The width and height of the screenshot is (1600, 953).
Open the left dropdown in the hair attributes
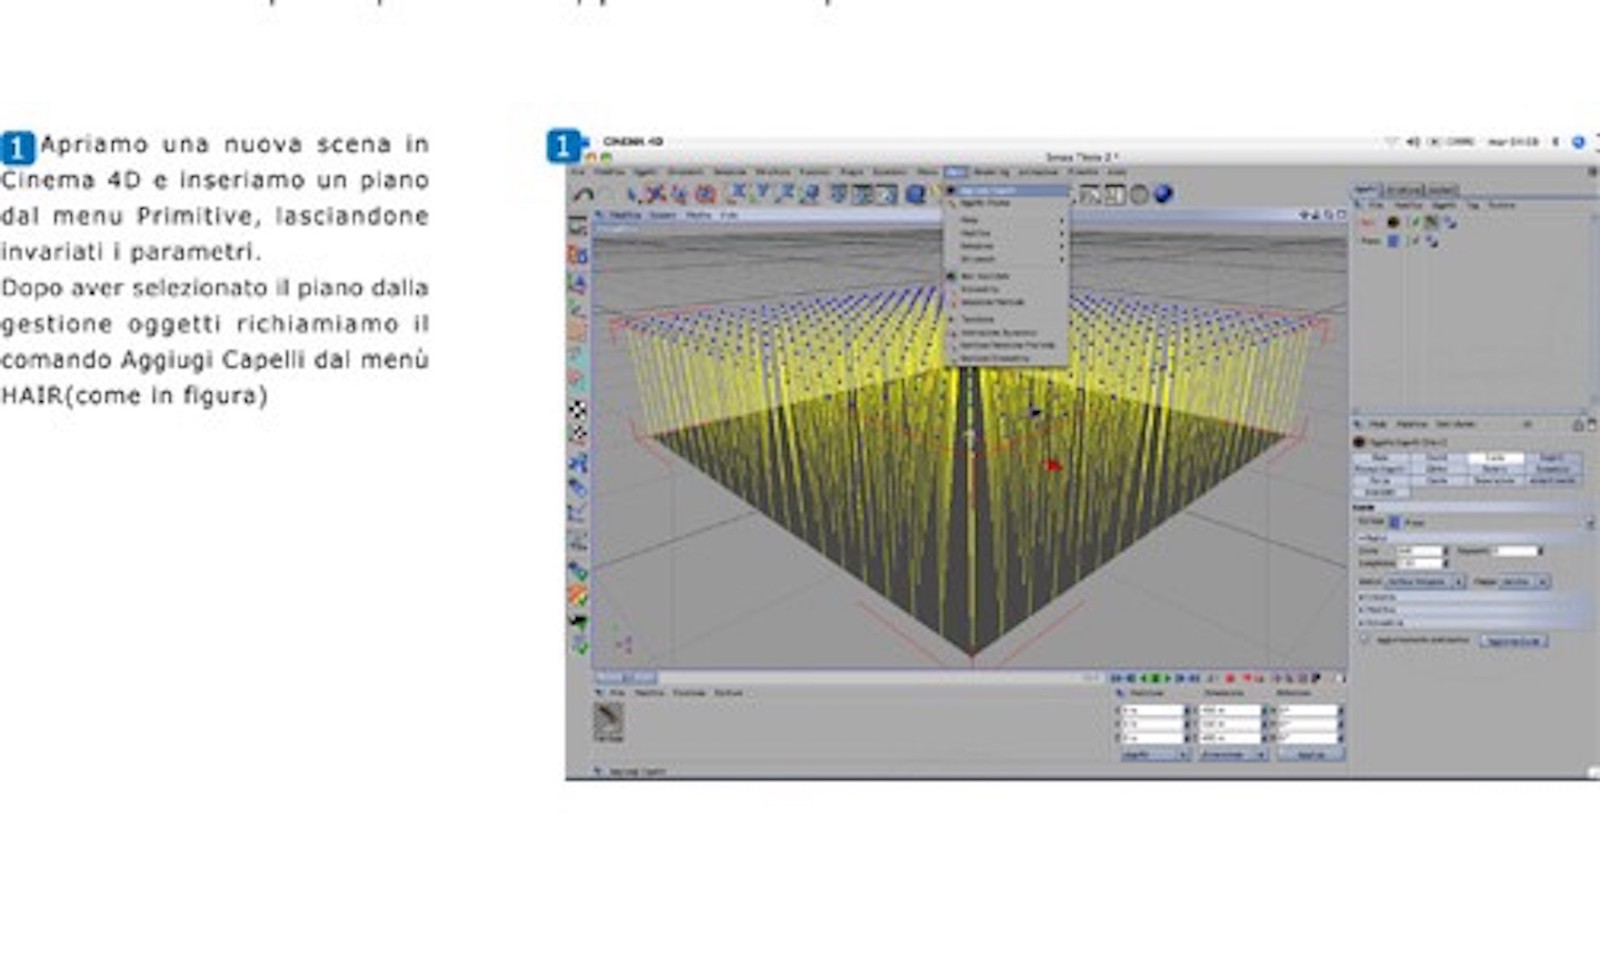click(x=1424, y=581)
